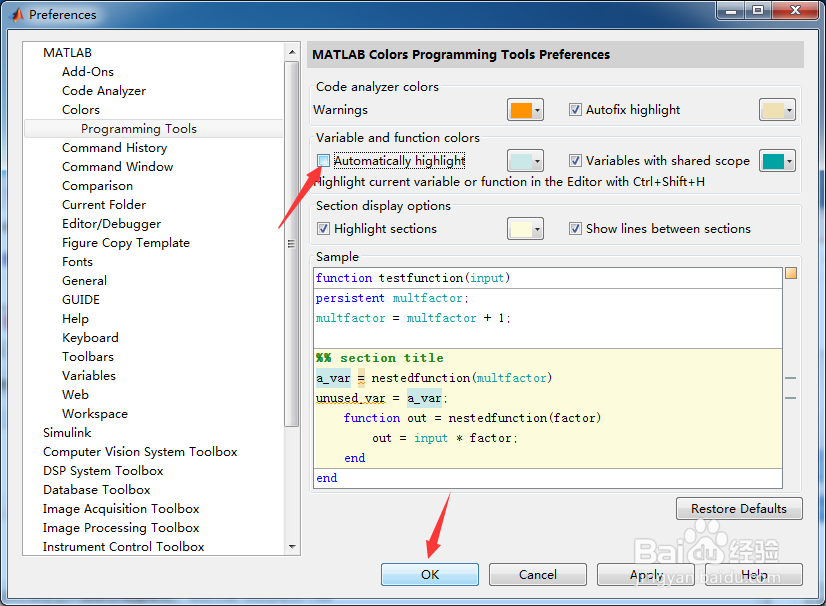Screen dimensions: 826x606
Task: Open the Autofix highlight color dropdown
Action: click(777, 110)
